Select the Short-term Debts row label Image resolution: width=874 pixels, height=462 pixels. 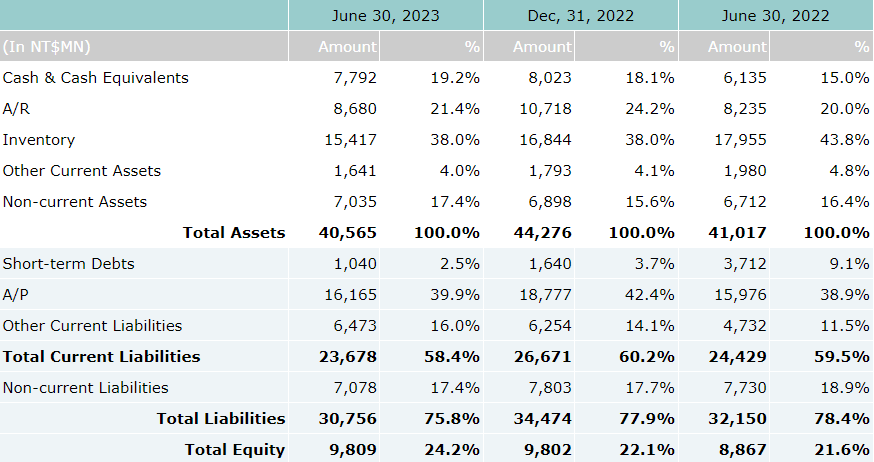69,264
